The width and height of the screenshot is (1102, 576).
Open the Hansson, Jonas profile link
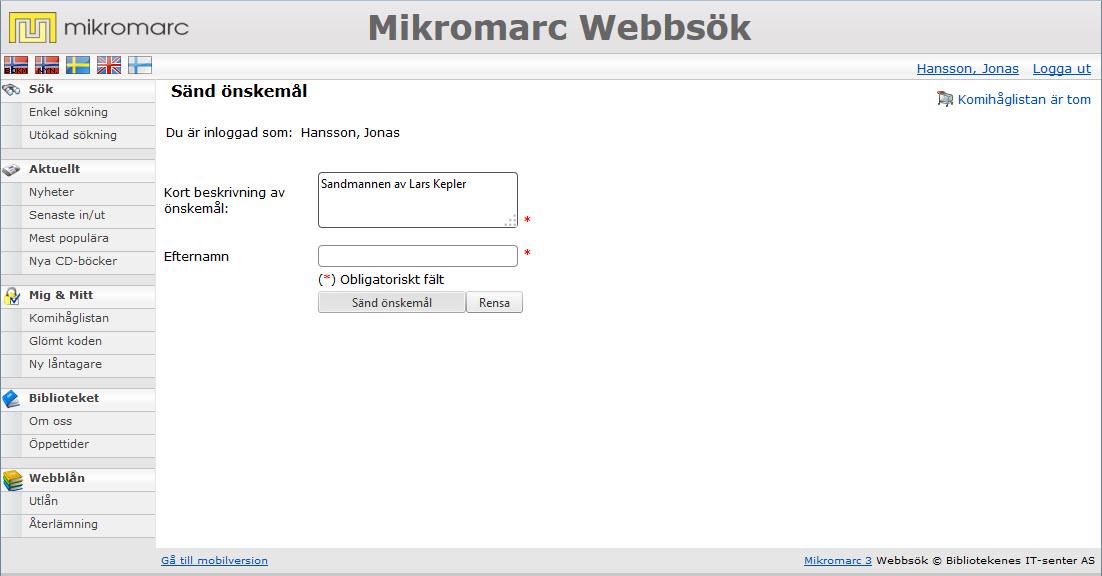click(x=967, y=69)
